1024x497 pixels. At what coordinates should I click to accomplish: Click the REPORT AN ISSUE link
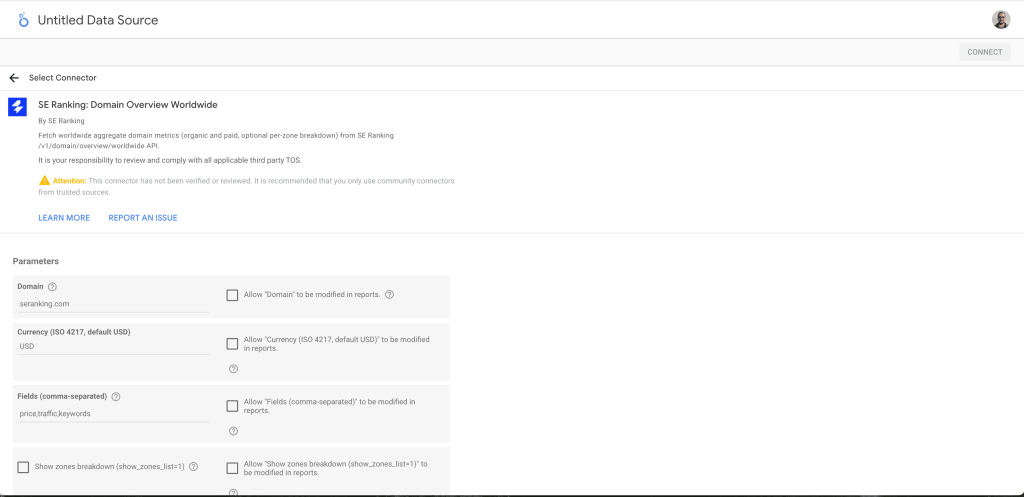143,218
